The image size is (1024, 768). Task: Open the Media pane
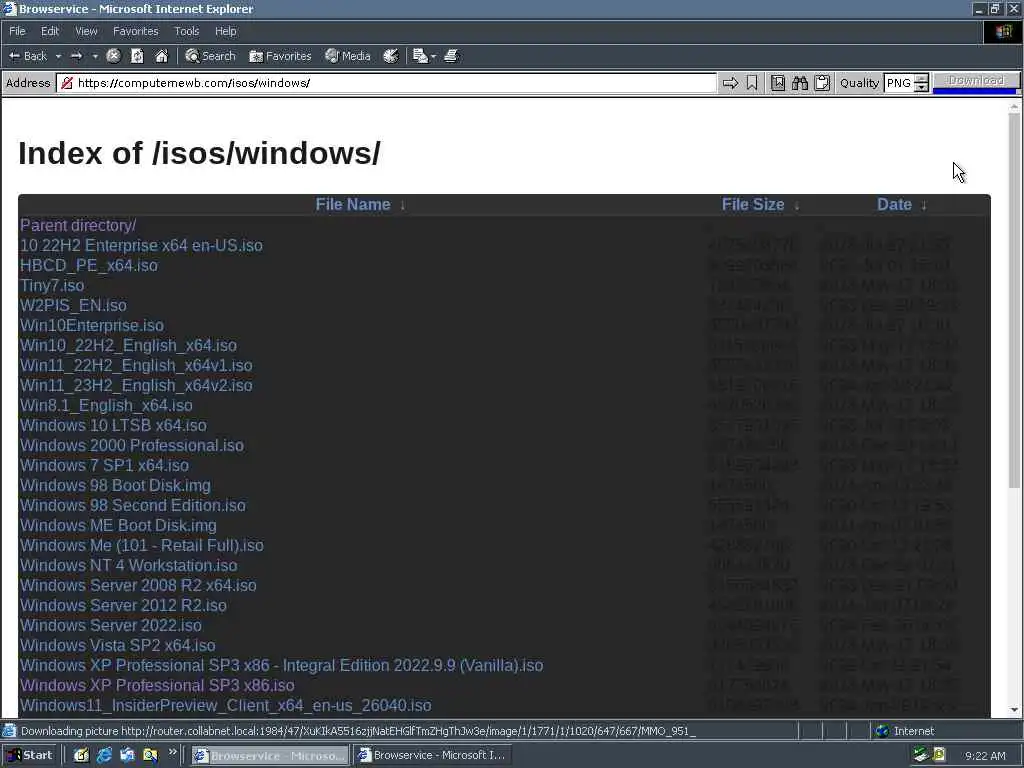(x=348, y=56)
